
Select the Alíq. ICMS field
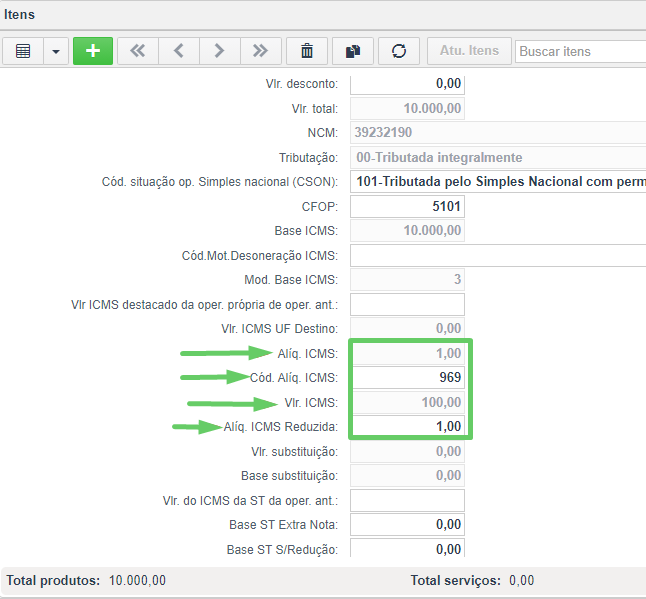pyautogui.click(x=408, y=353)
